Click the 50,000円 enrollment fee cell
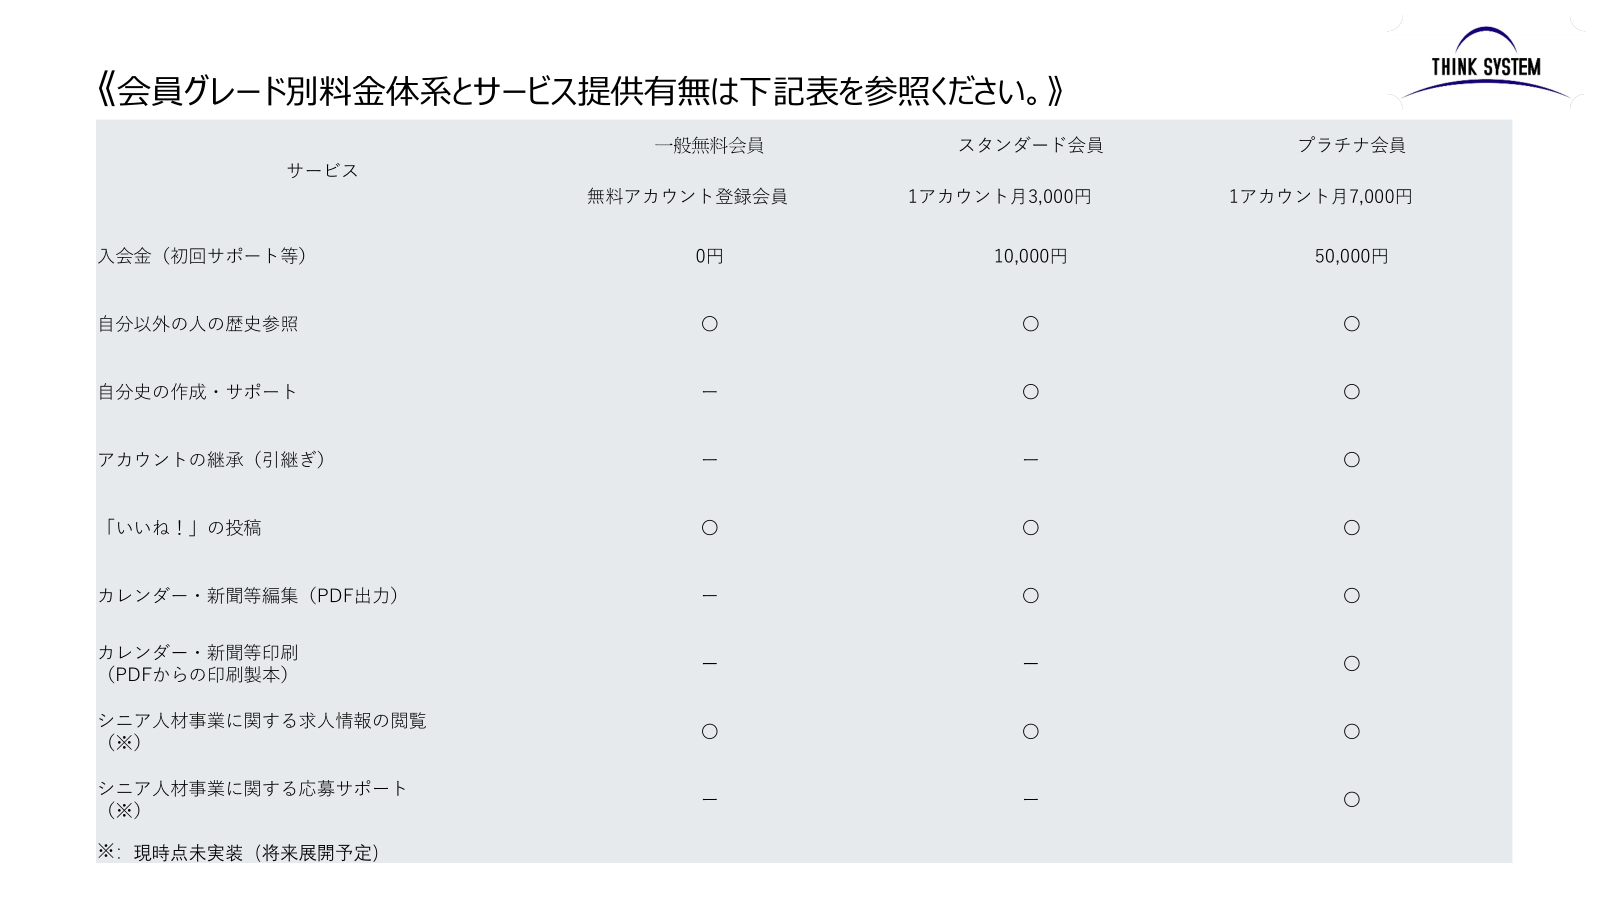The width and height of the screenshot is (1600, 900). 1351,257
